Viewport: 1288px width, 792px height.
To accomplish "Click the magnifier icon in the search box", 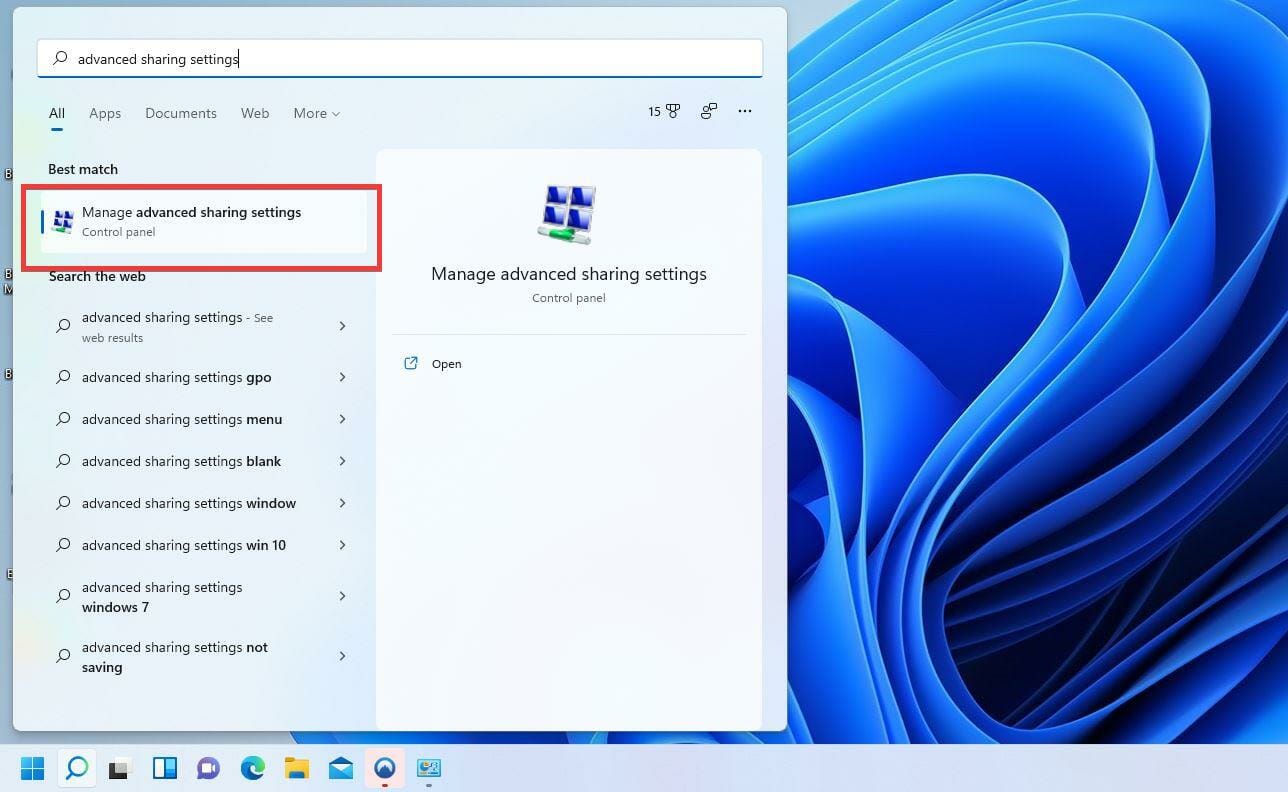I will tap(60, 59).
